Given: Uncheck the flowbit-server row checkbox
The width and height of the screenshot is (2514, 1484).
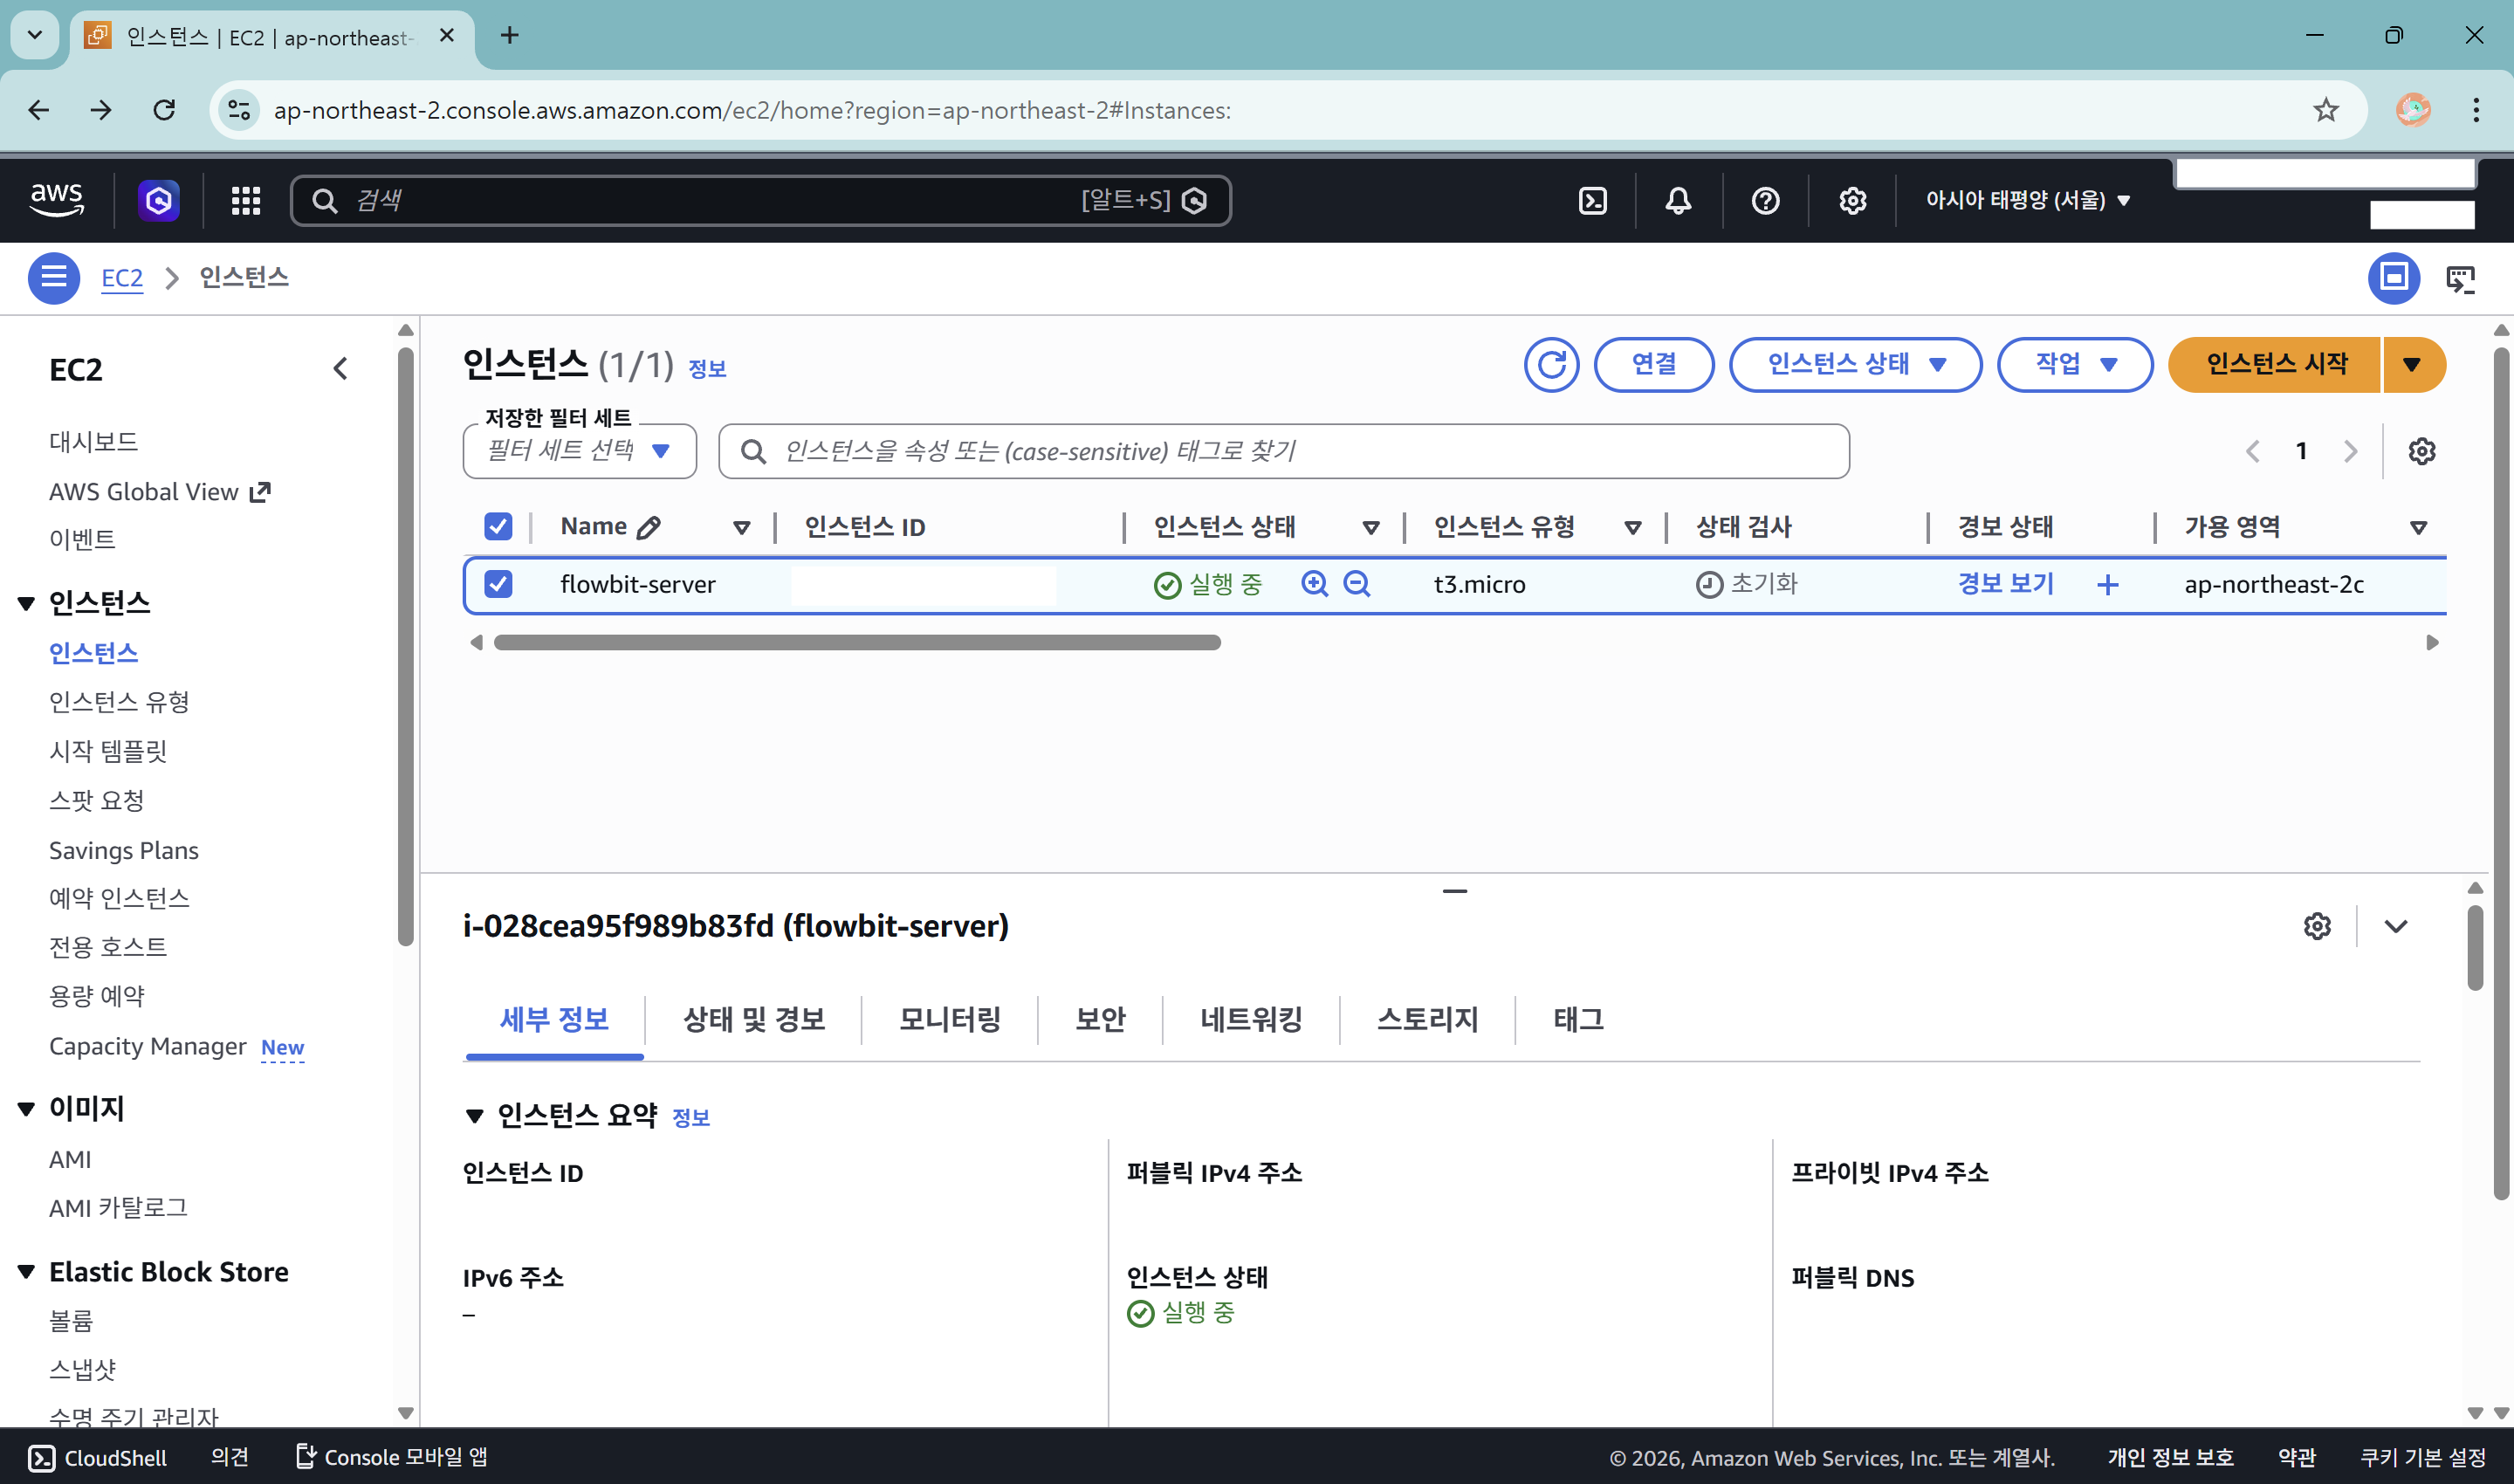Looking at the screenshot, I should click(498, 584).
